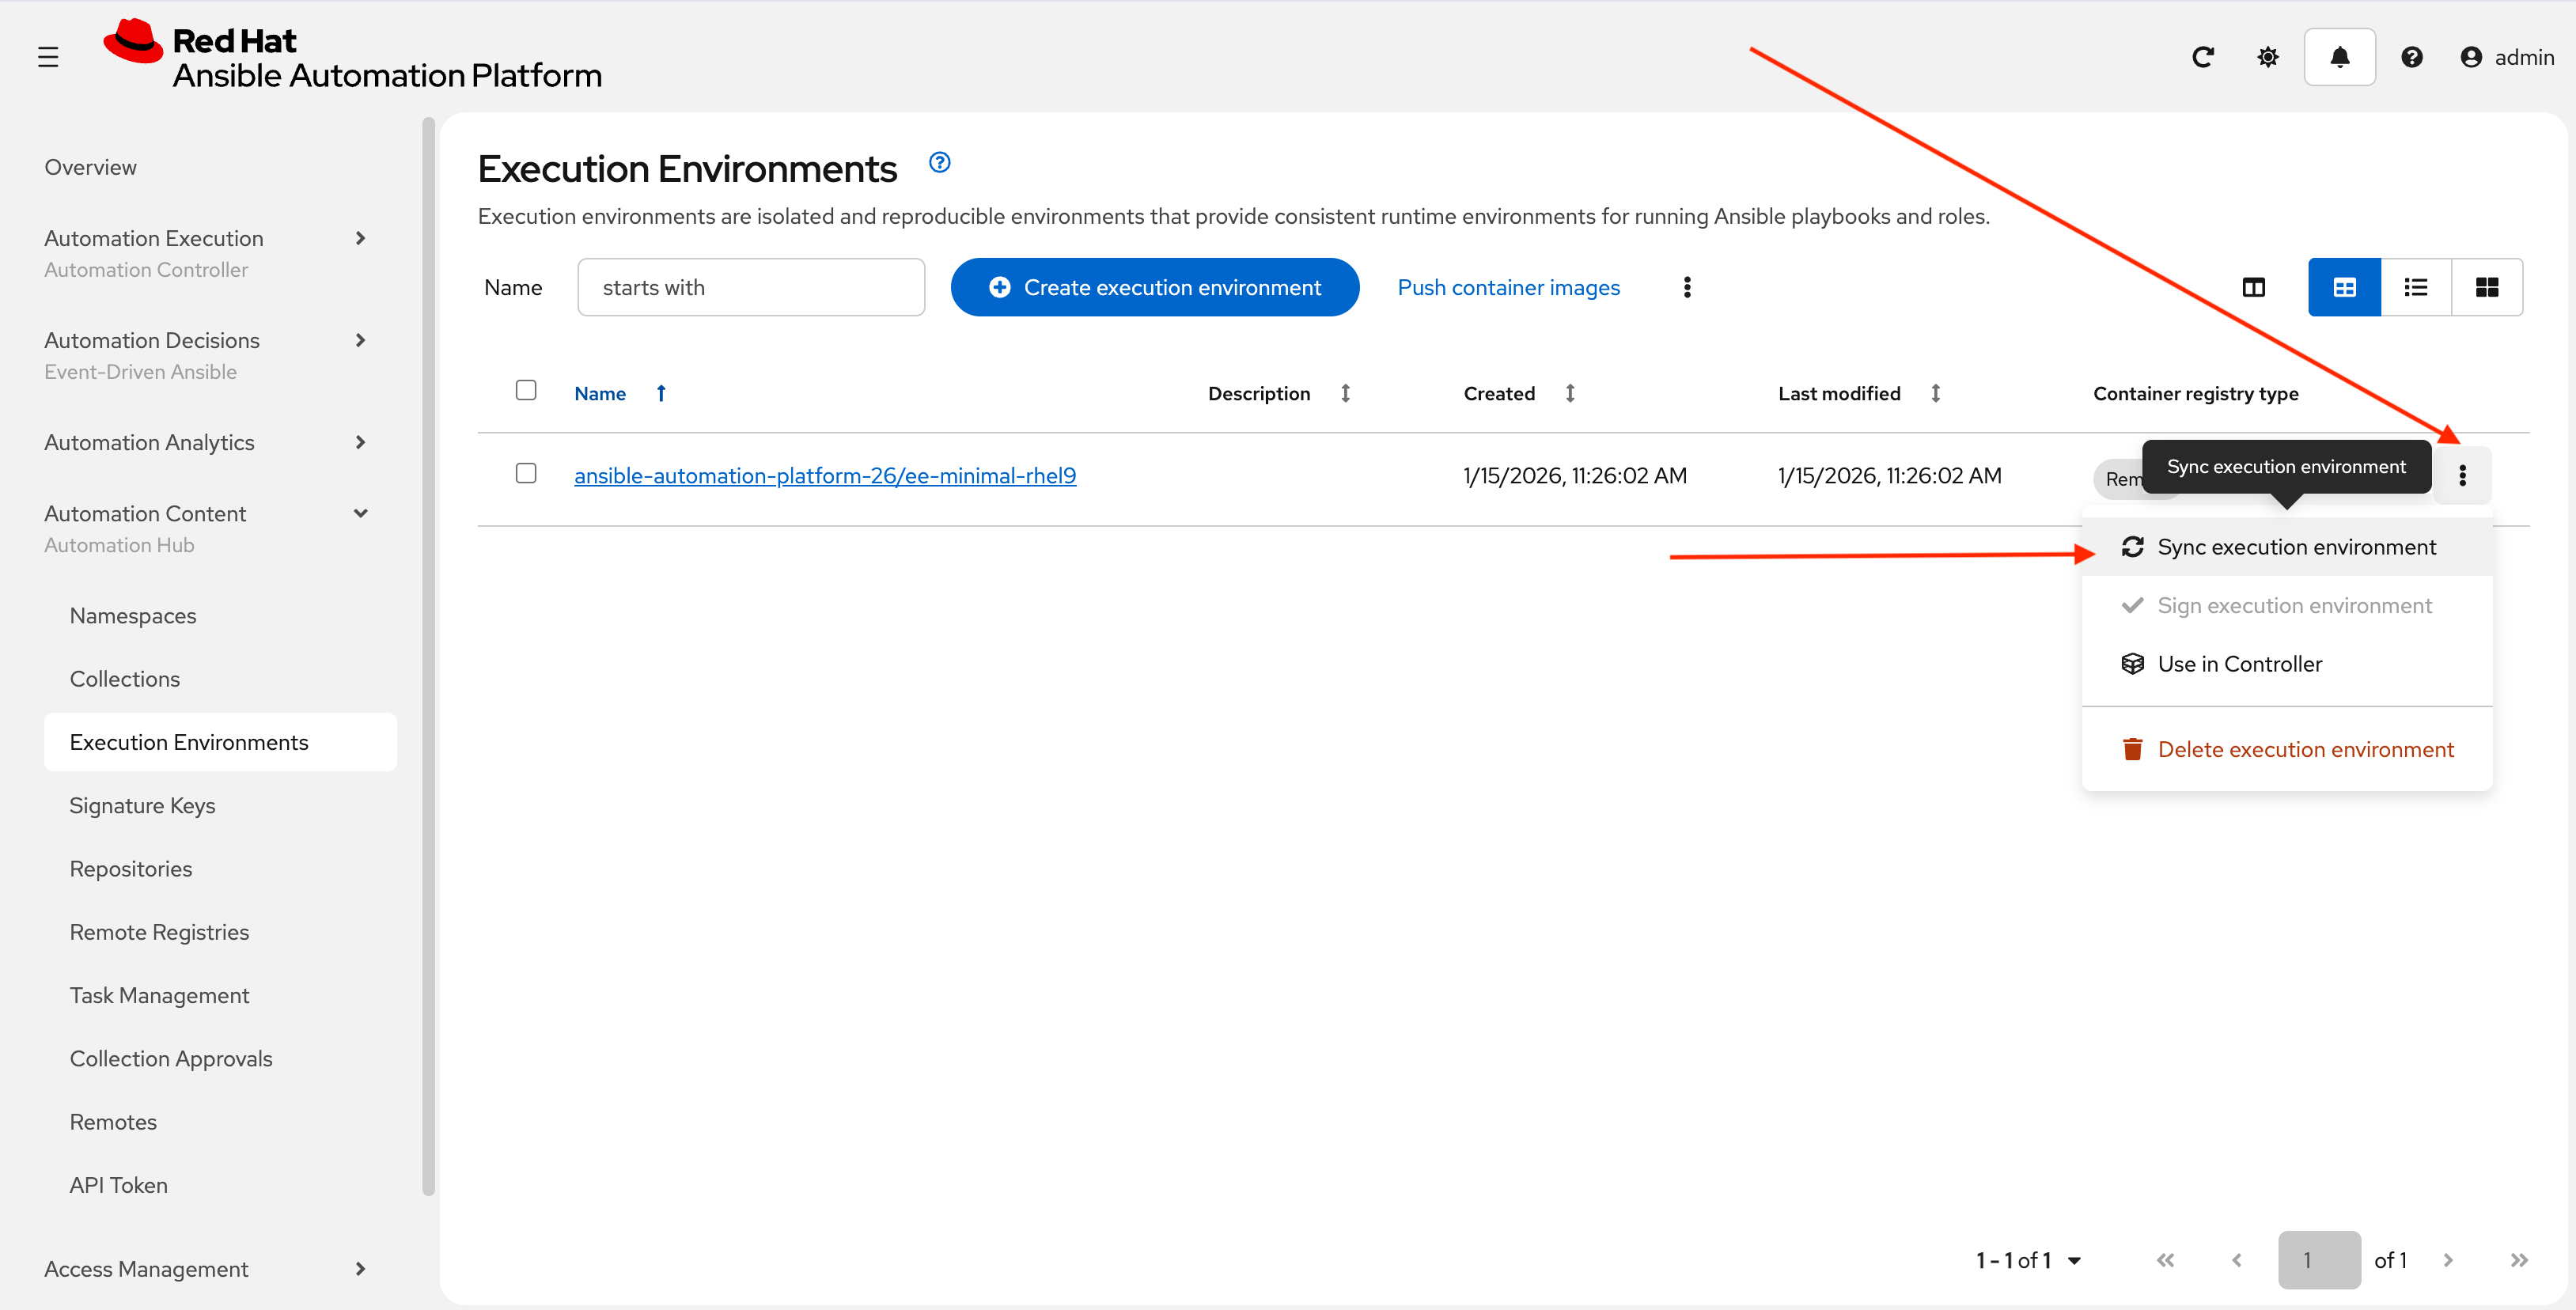Select all rows with the header checkbox
This screenshot has width=2576, height=1310.
click(x=526, y=390)
